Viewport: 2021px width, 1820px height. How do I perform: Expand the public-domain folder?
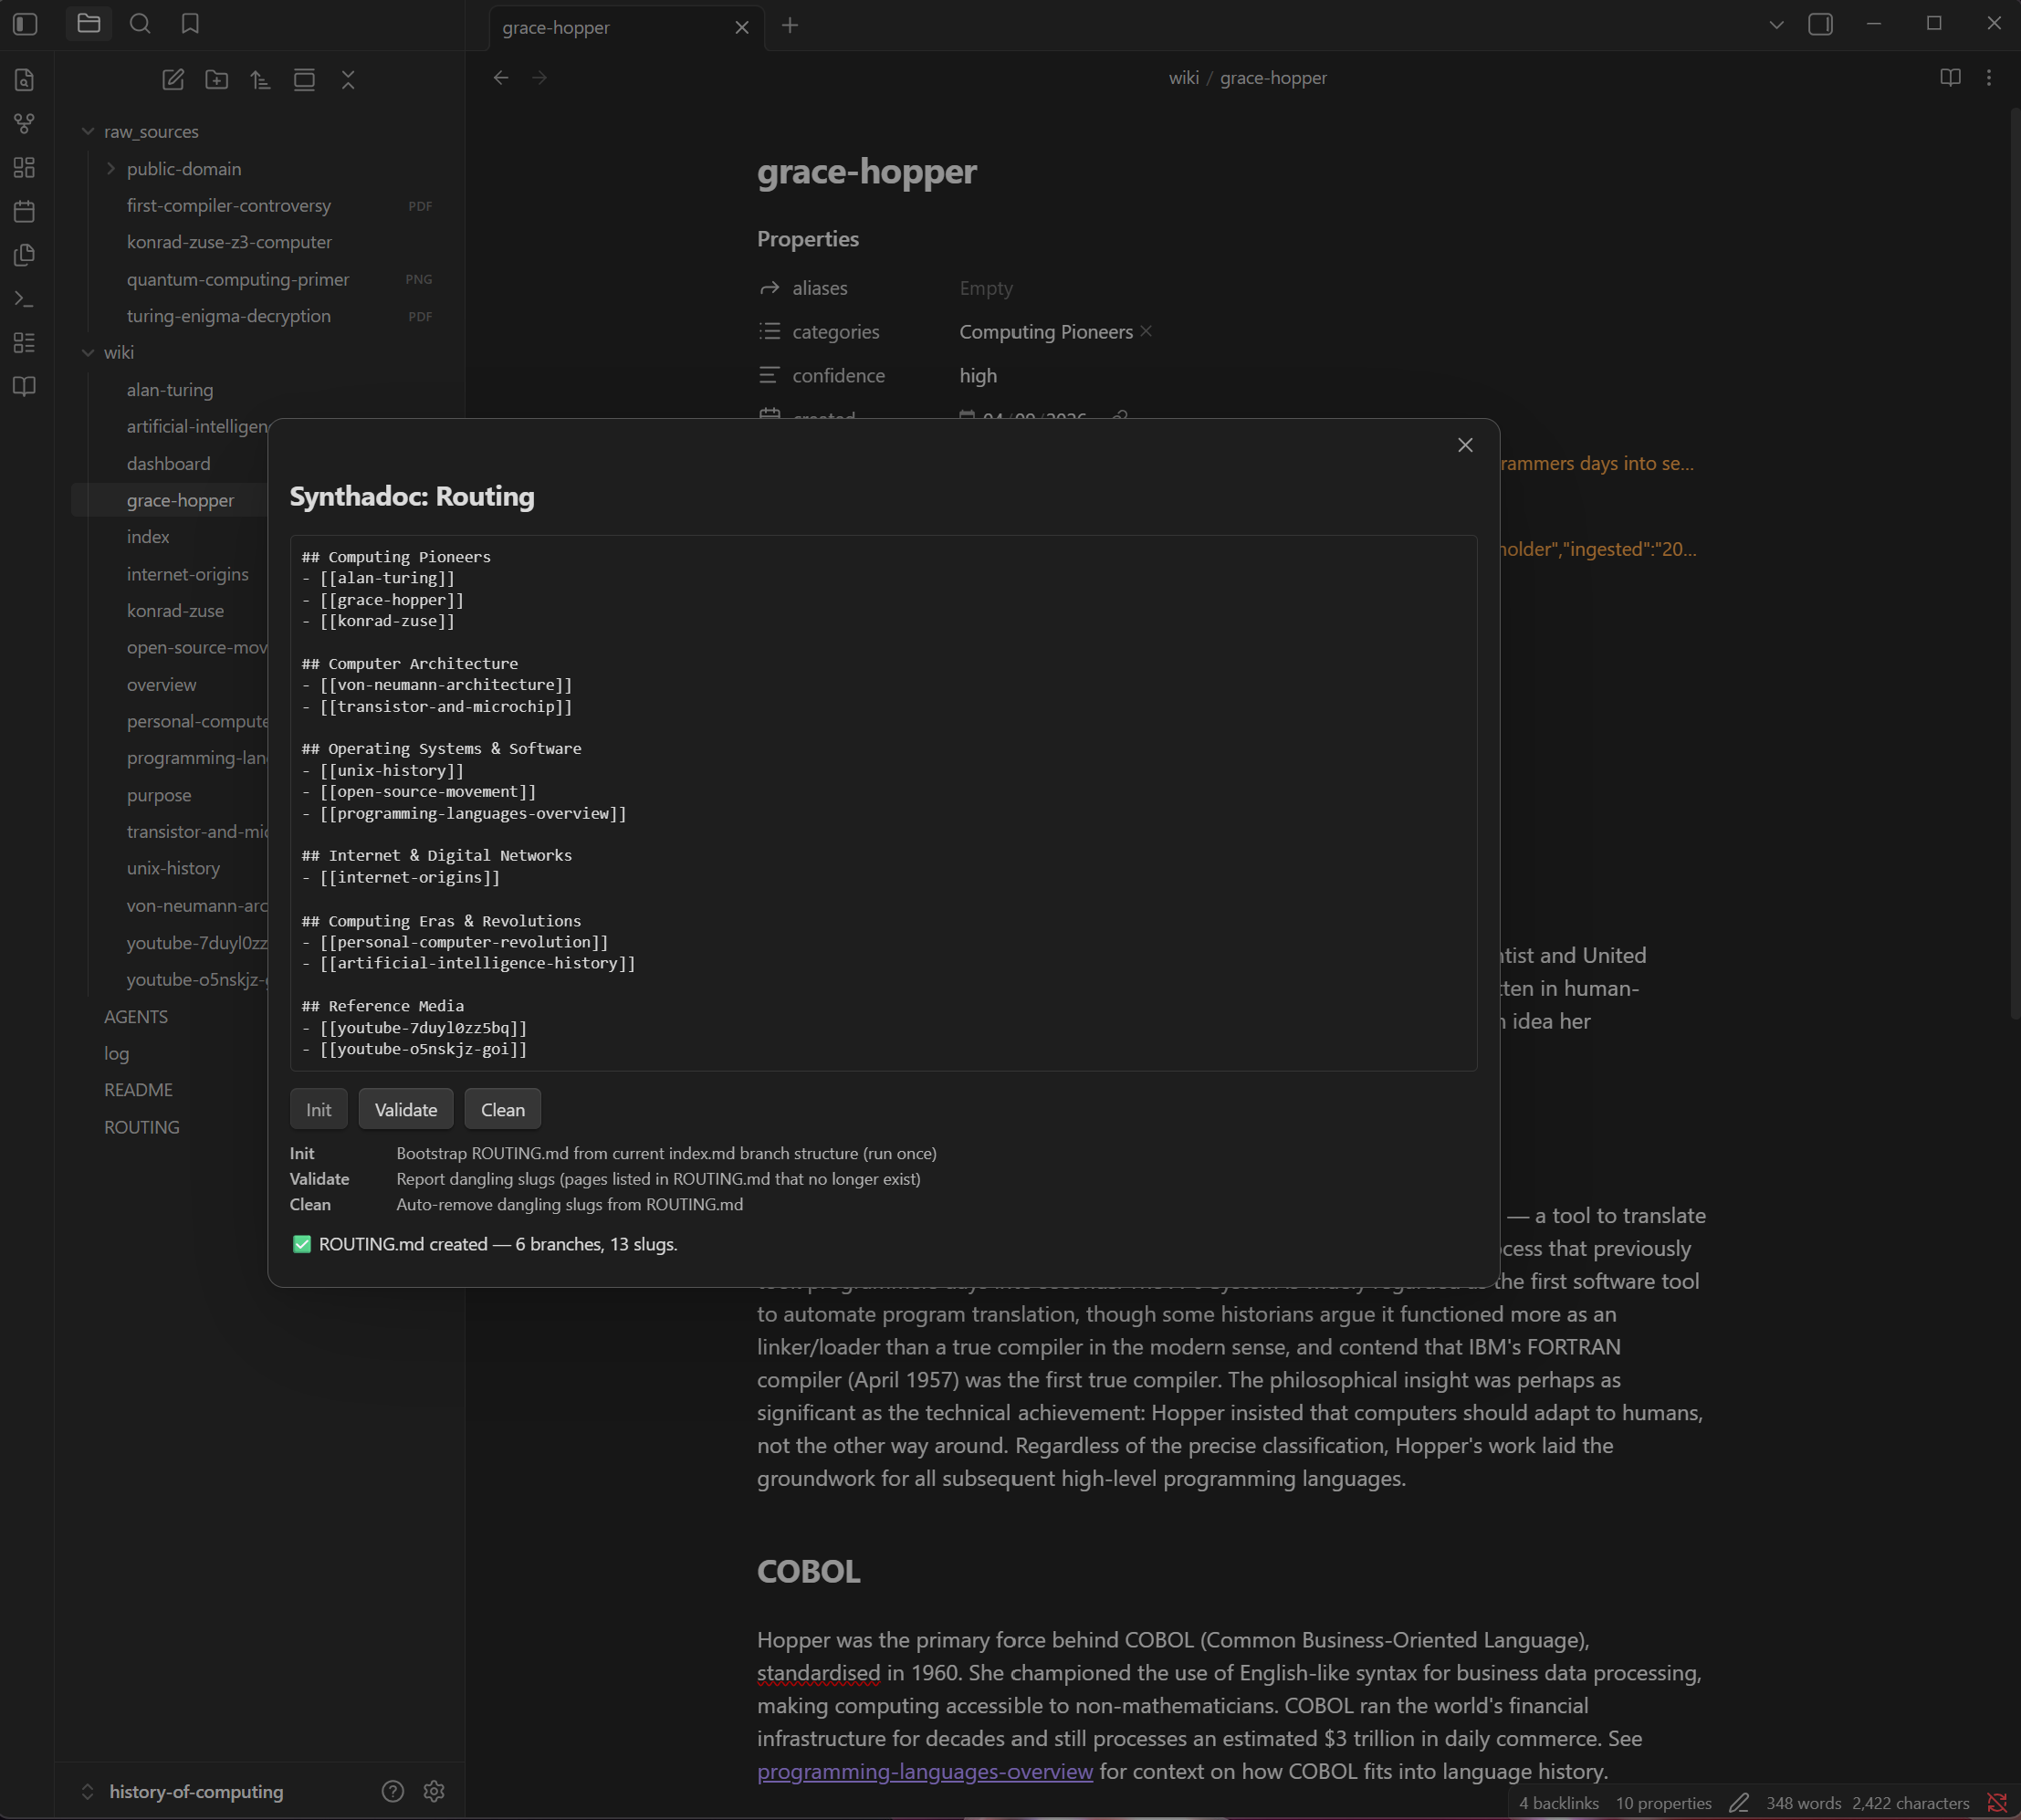click(x=111, y=168)
